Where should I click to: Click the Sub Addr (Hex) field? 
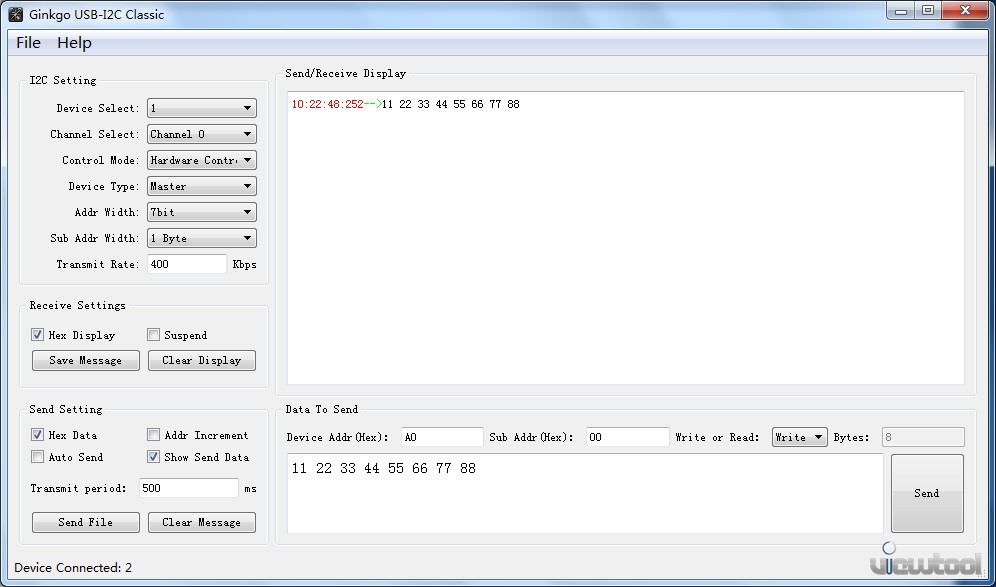click(x=628, y=437)
